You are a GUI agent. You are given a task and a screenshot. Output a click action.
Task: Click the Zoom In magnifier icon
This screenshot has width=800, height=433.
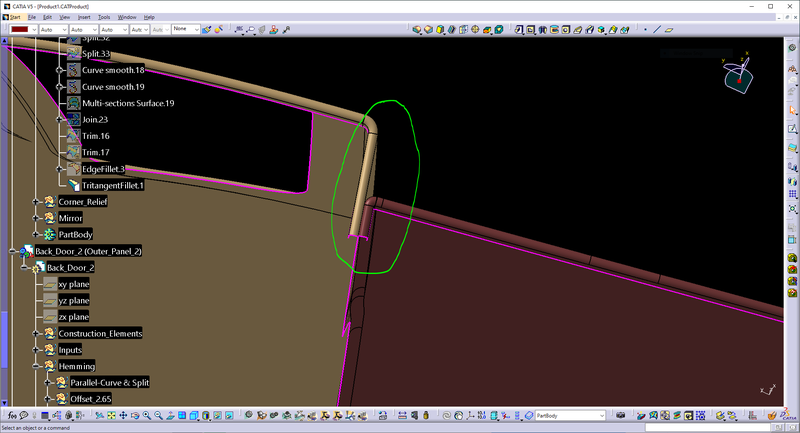coord(146,416)
